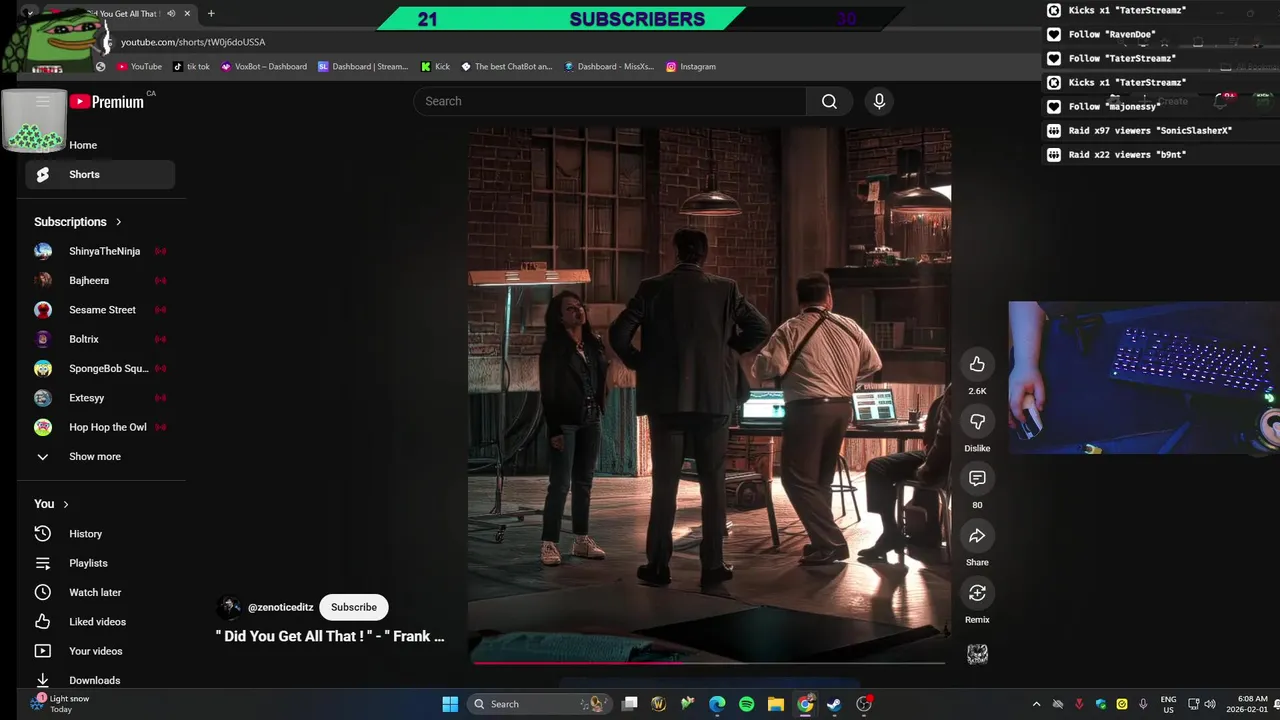
Task: Open the volume speaker tray icon
Action: coord(1210,704)
